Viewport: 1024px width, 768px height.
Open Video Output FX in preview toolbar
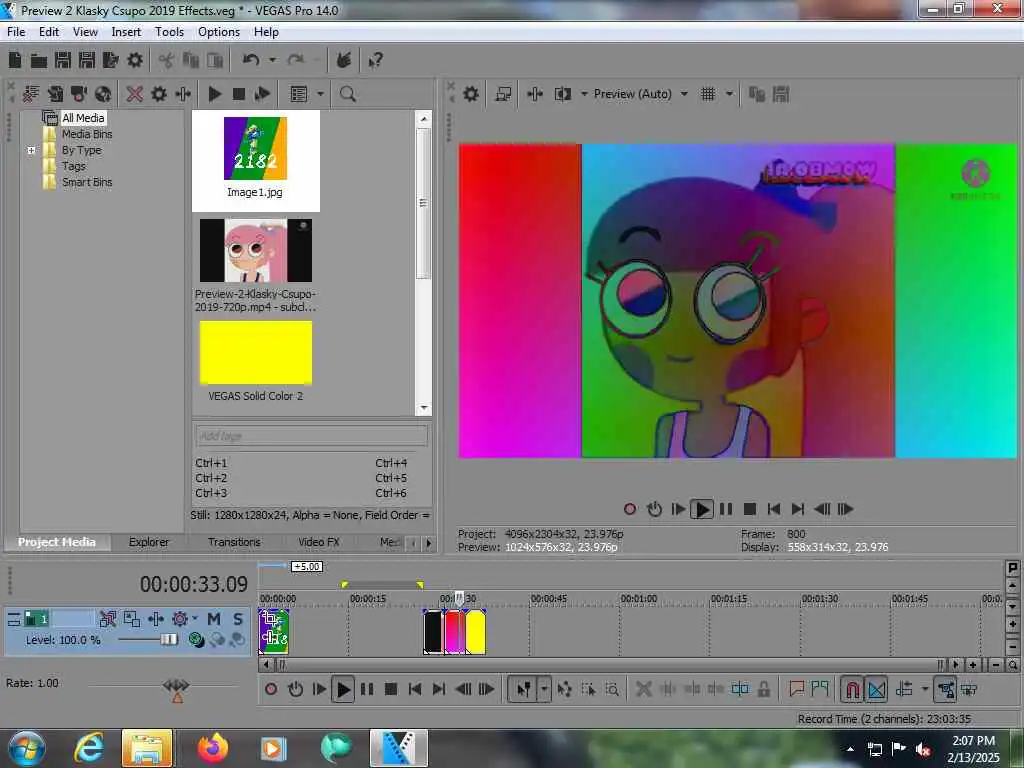[x=535, y=94]
